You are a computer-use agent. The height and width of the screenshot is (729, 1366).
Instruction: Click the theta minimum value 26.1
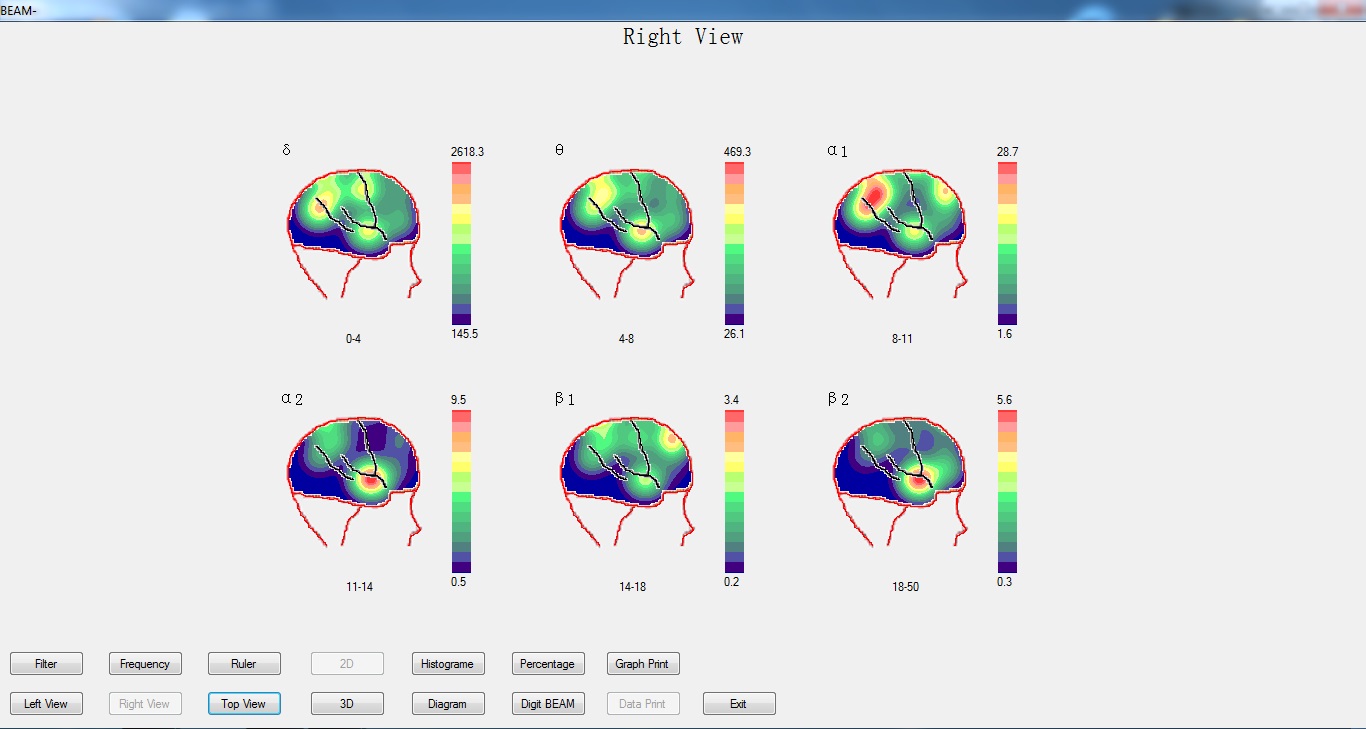pos(734,334)
